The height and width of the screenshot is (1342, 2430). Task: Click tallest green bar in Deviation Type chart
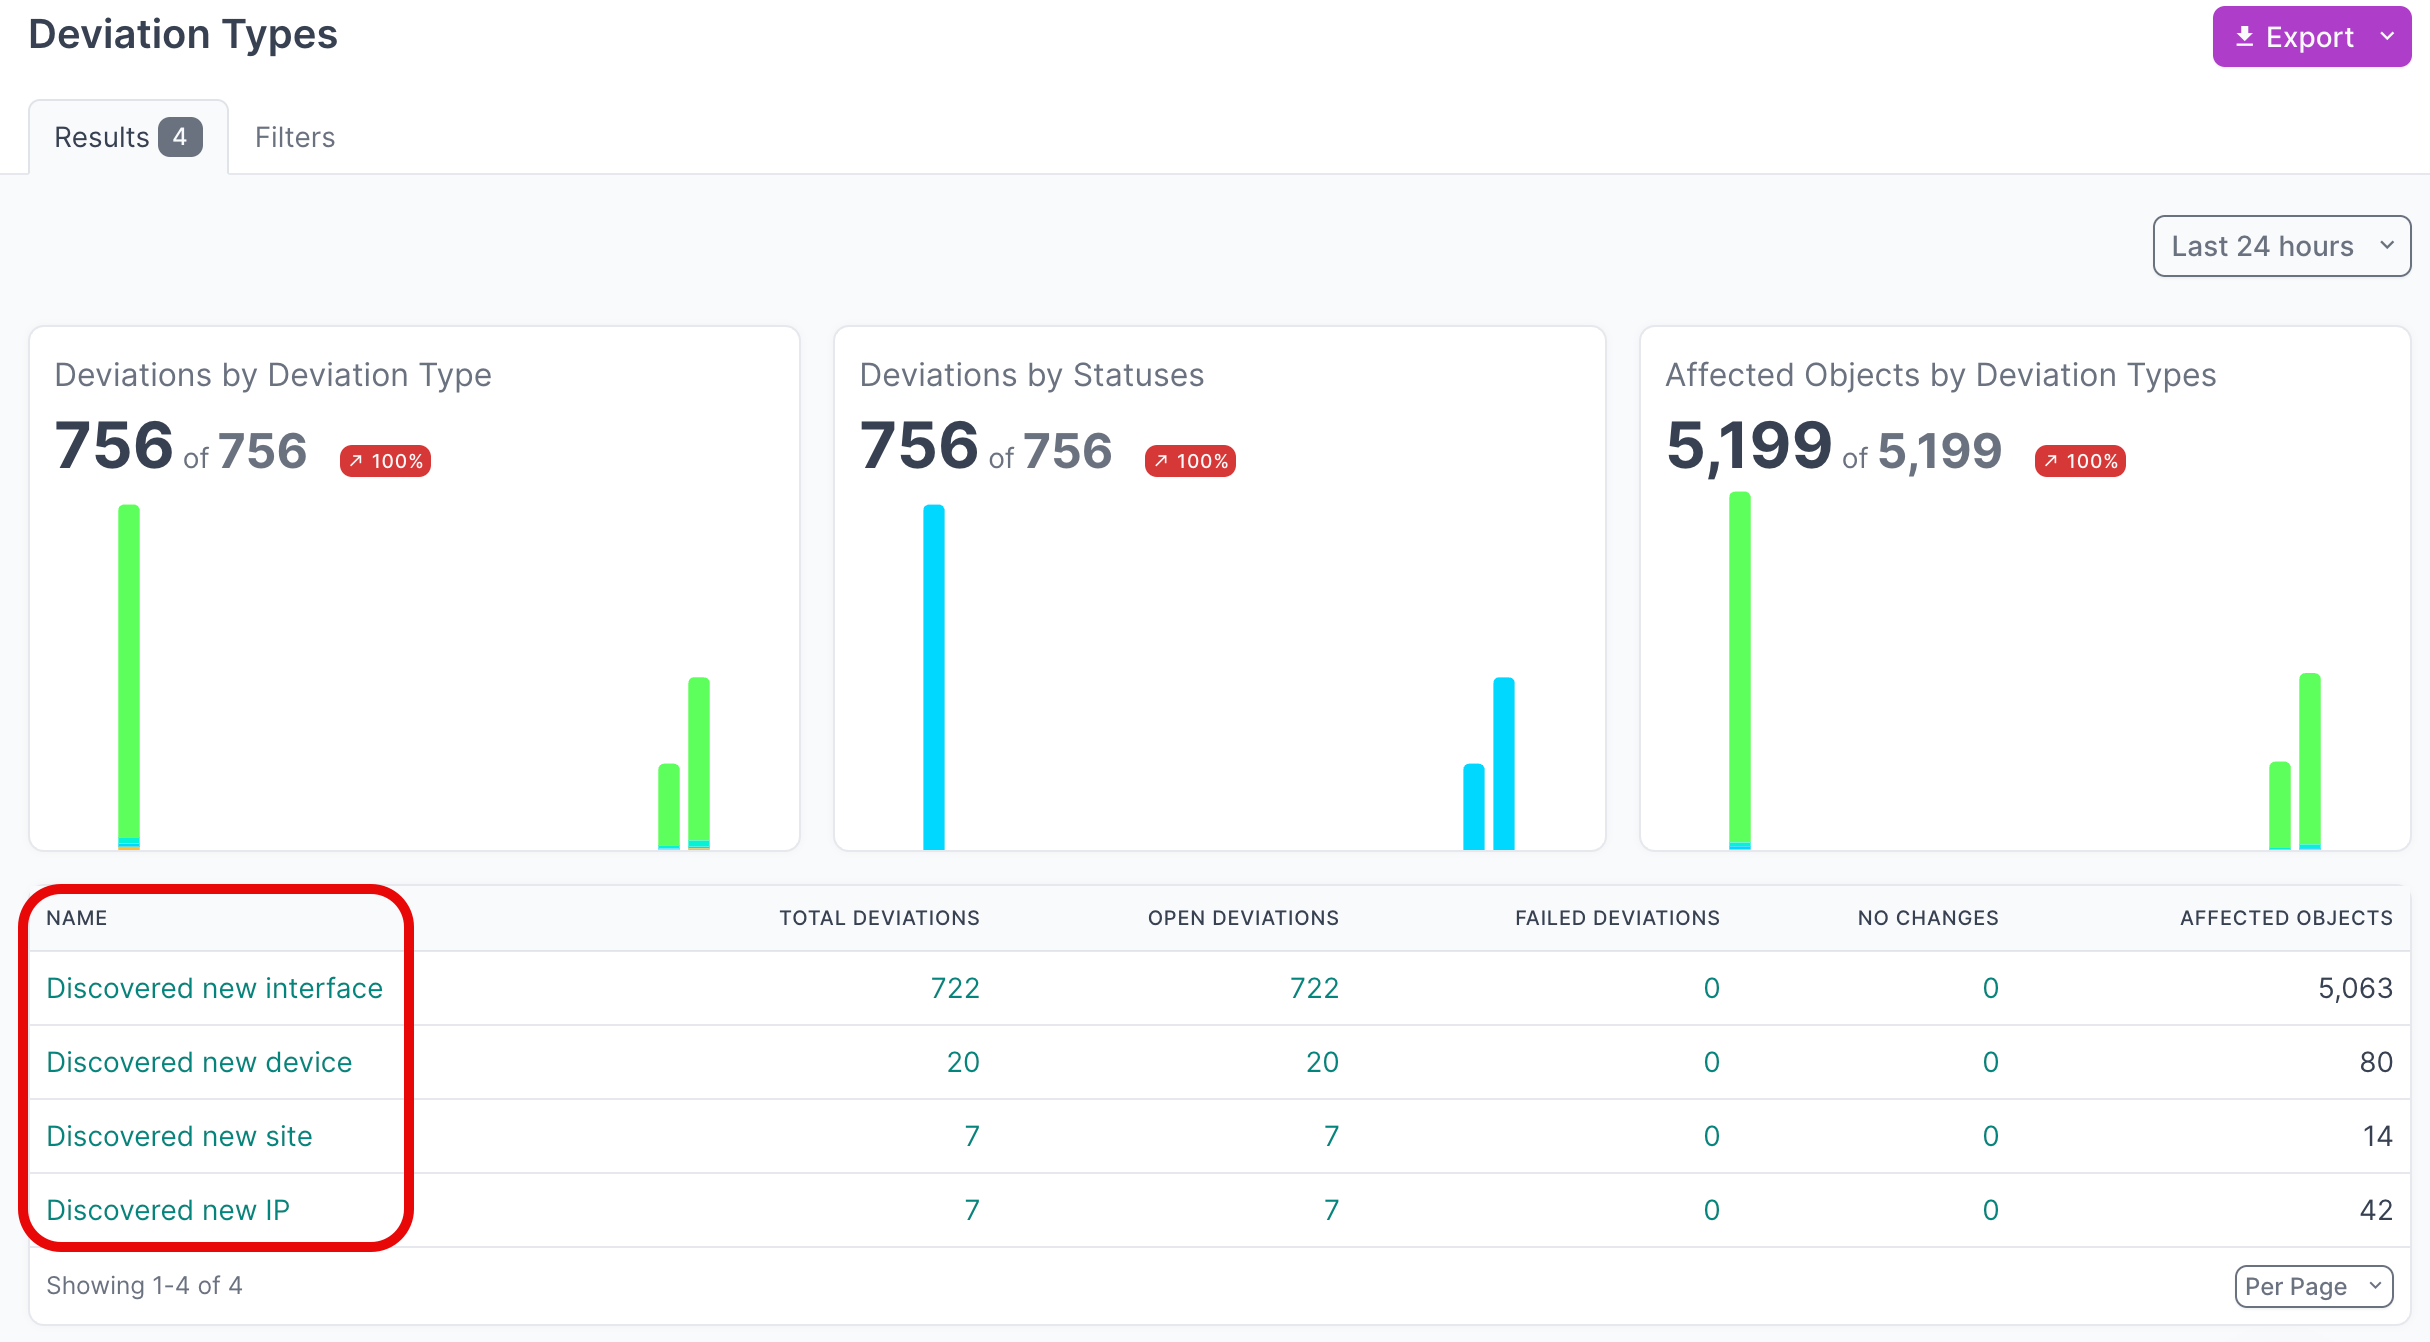129,670
